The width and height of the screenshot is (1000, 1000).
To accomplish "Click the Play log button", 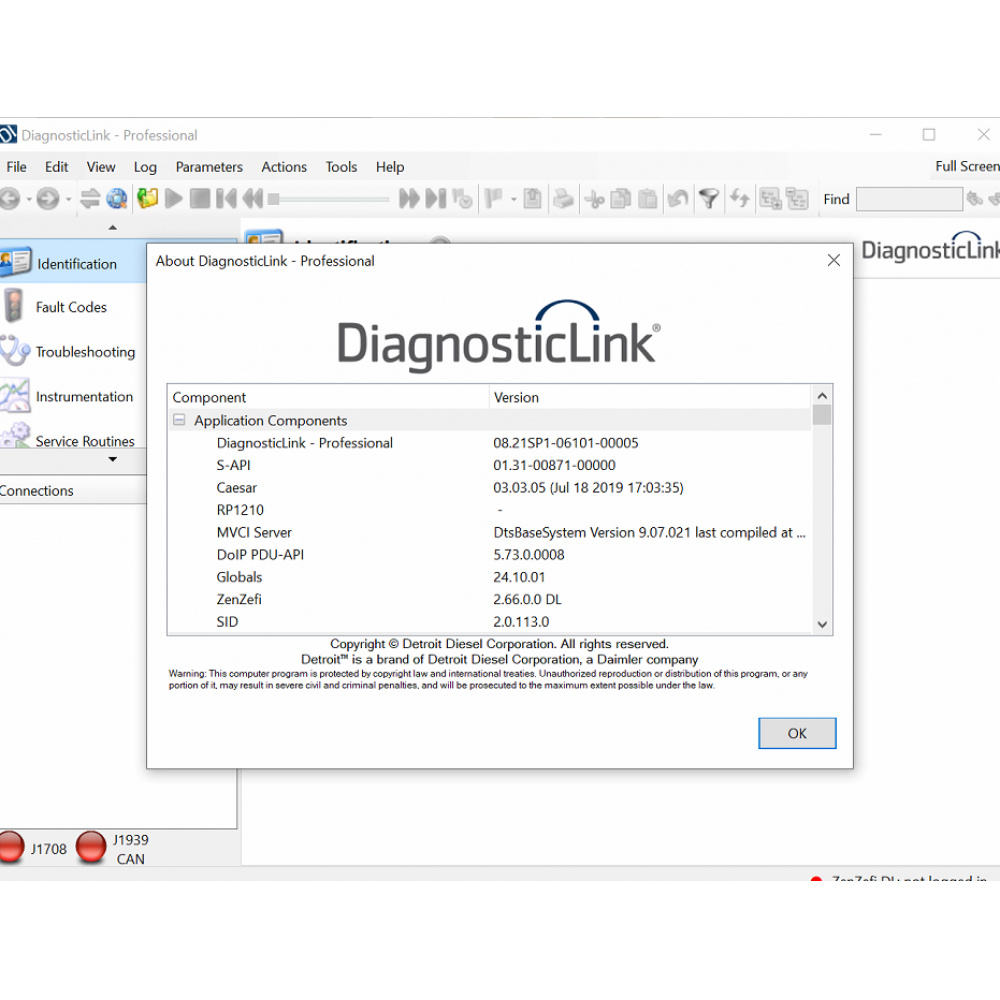I will click(173, 199).
